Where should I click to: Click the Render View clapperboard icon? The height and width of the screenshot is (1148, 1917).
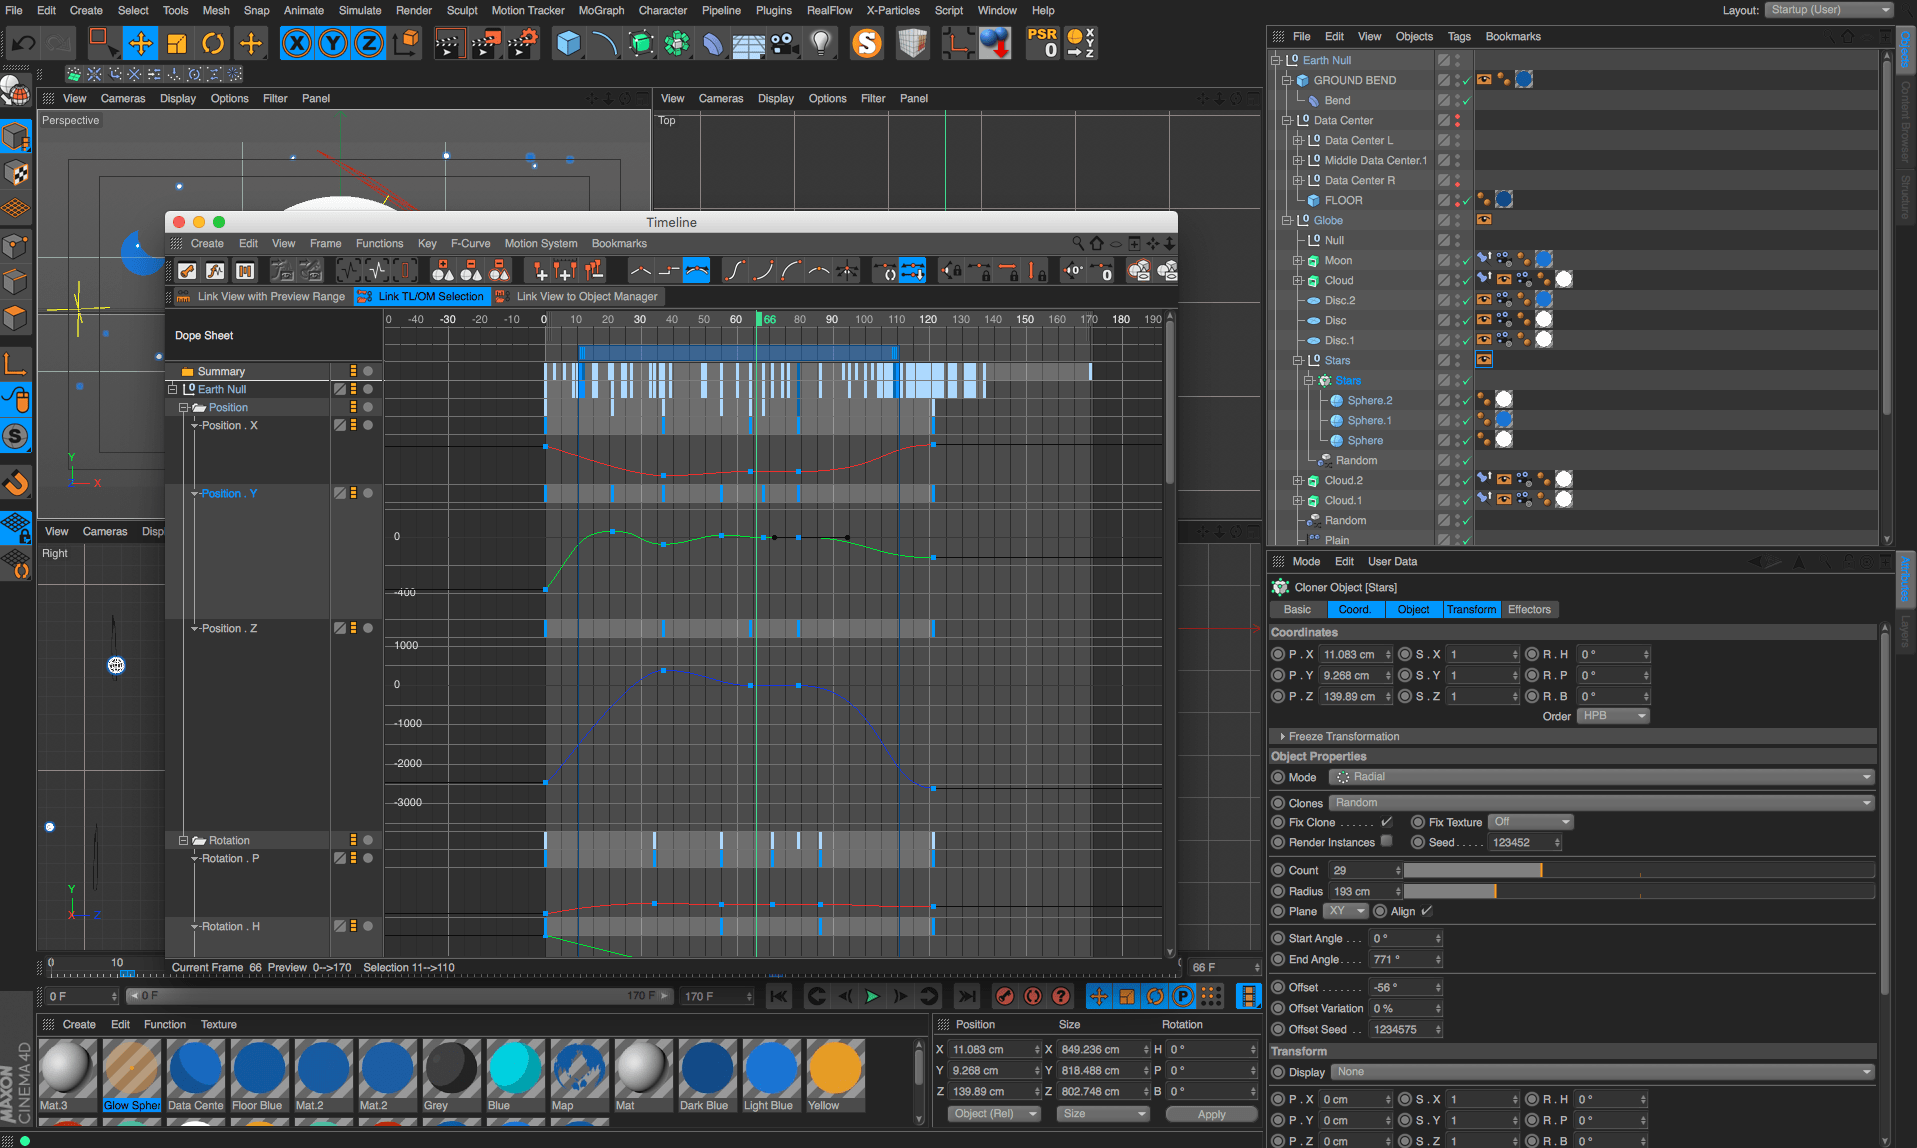click(x=449, y=43)
